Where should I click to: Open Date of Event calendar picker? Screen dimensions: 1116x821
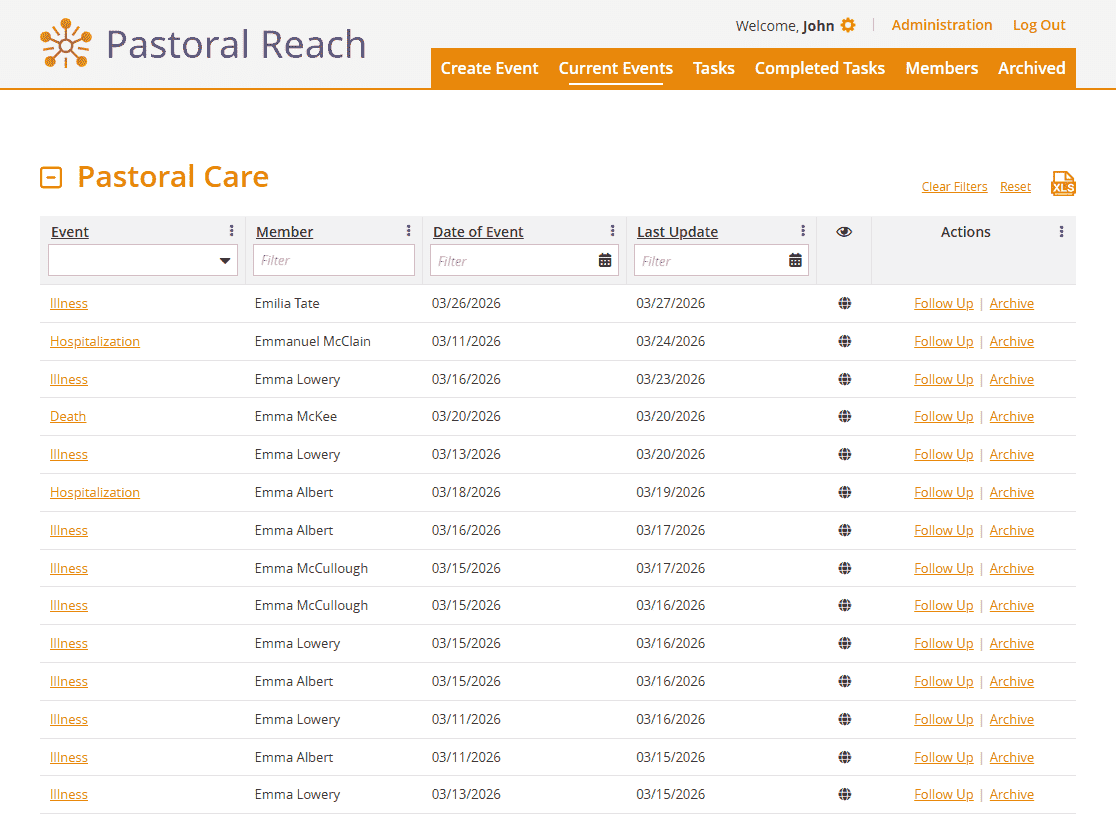[x=605, y=260]
